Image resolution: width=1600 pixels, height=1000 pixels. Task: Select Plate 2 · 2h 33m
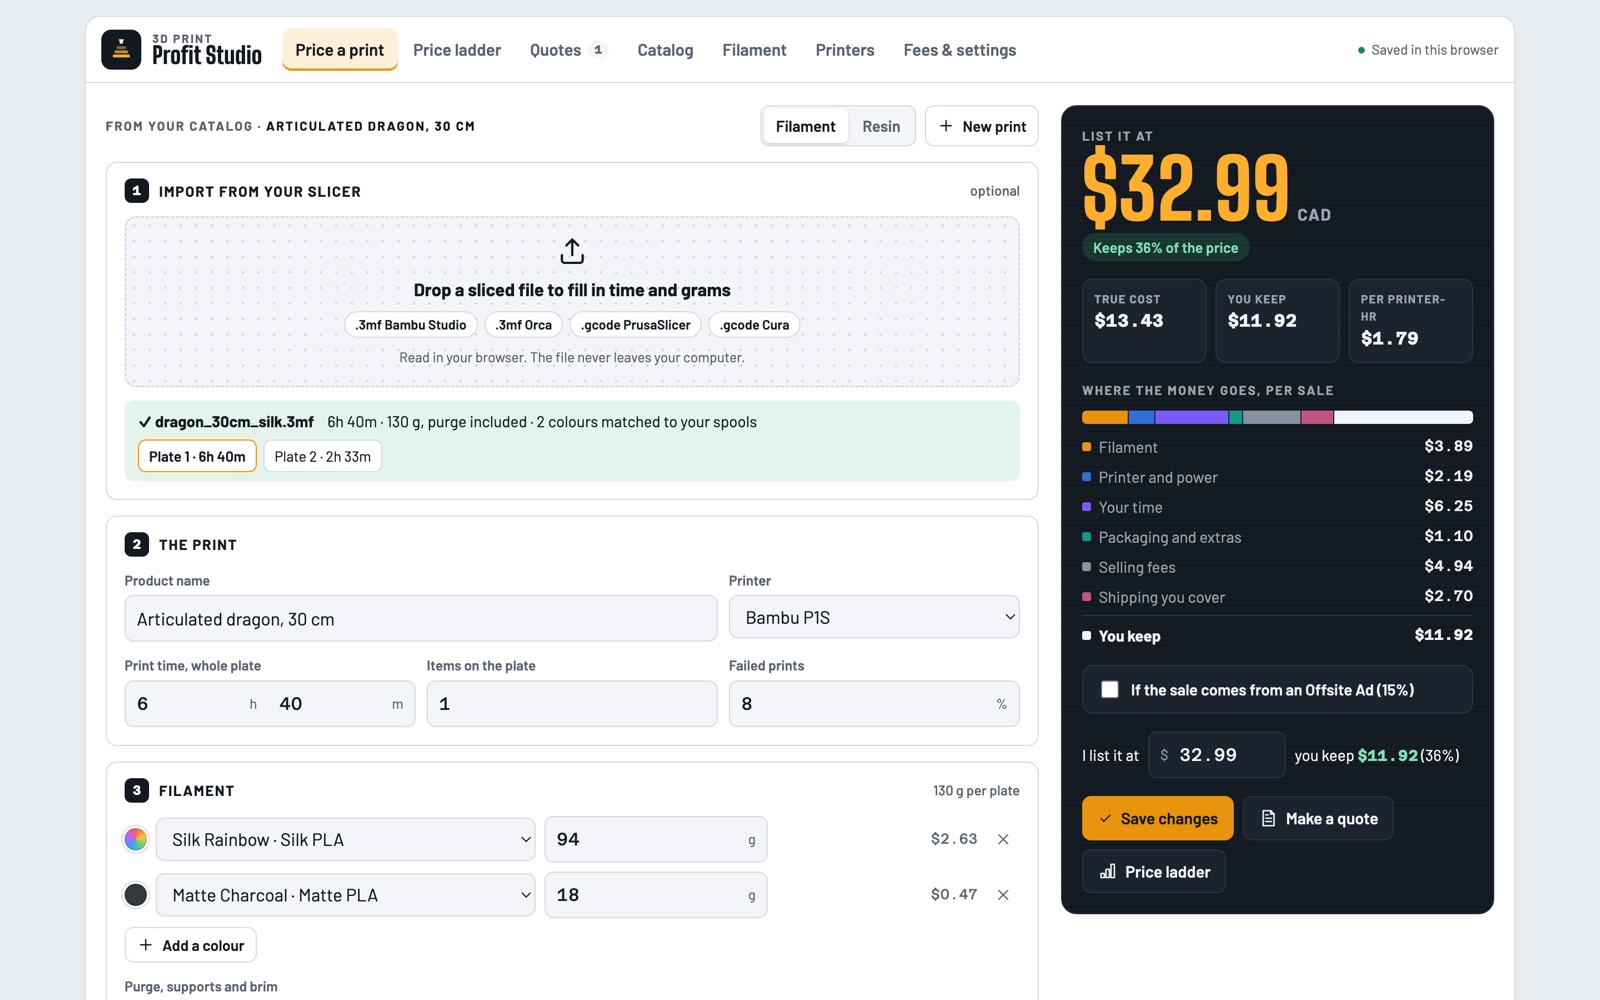(322, 456)
